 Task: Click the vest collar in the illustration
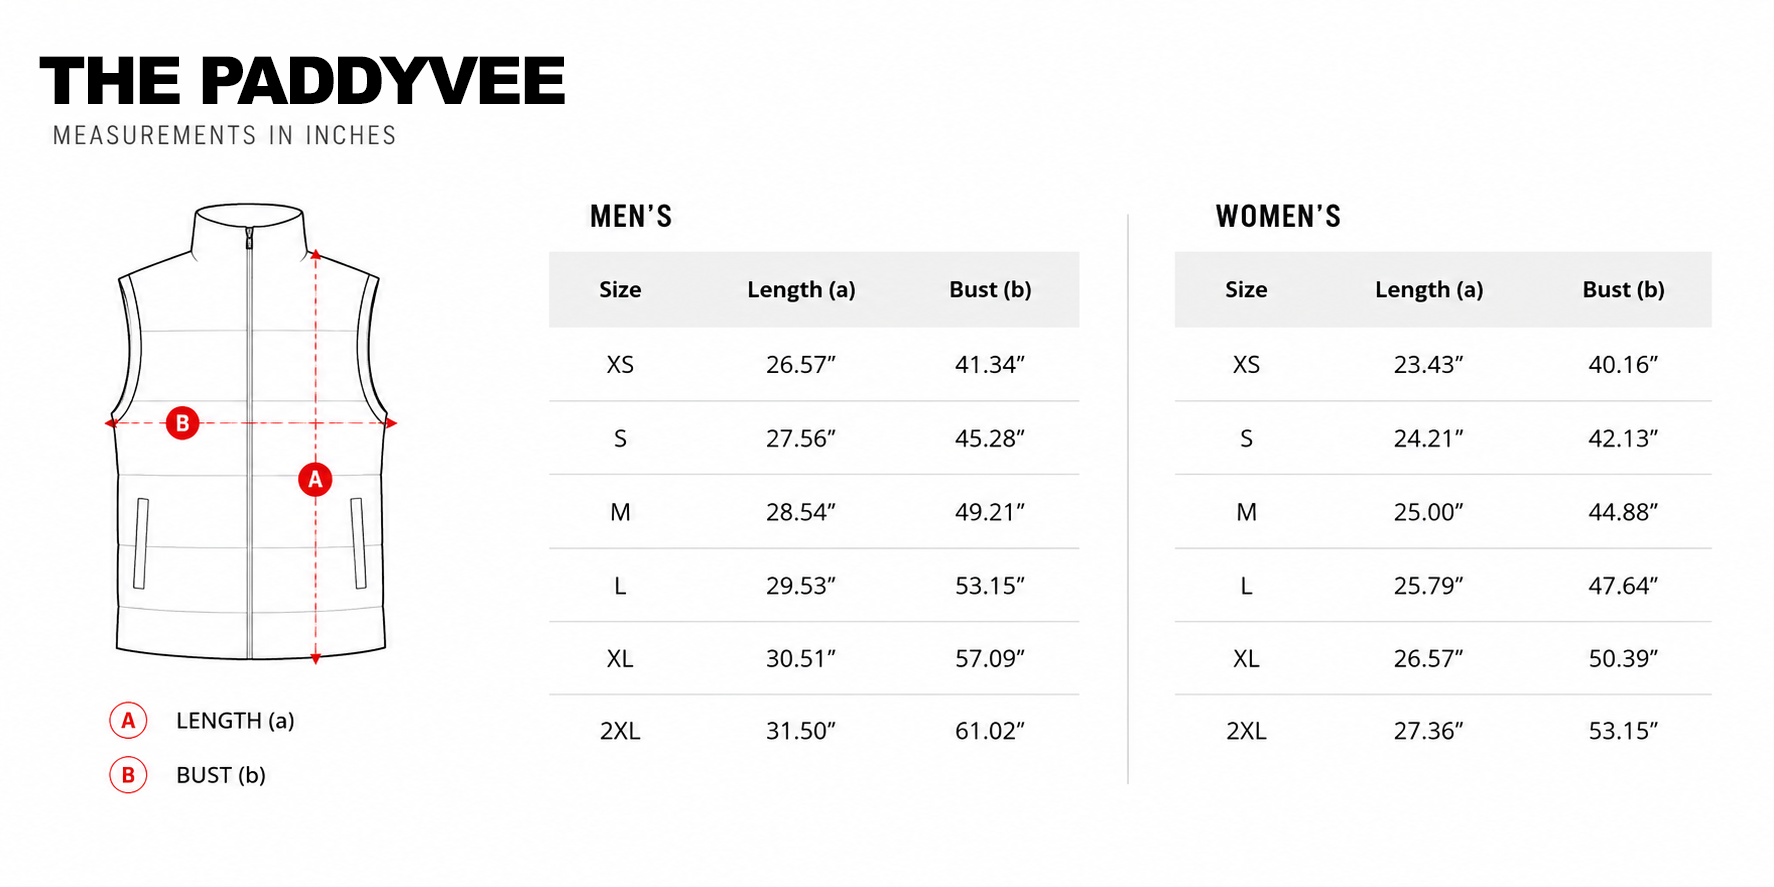tap(249, 228)
